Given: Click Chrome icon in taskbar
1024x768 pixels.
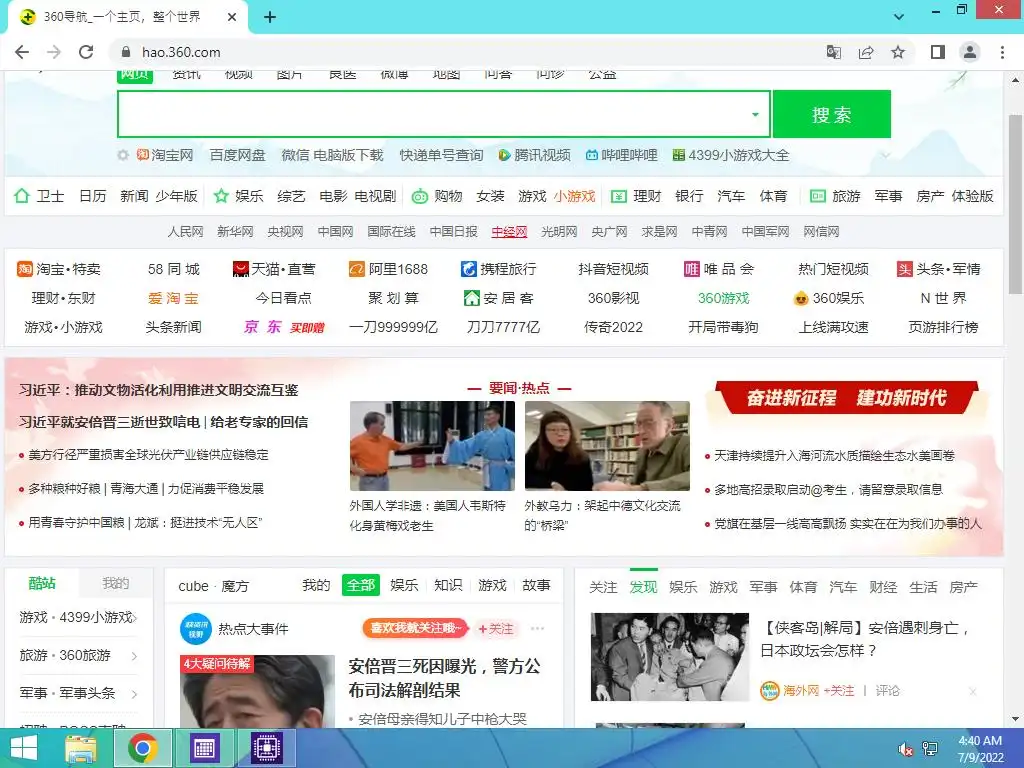Looking at the screenshot, I should pyautogui.click(x=142, y=748).
